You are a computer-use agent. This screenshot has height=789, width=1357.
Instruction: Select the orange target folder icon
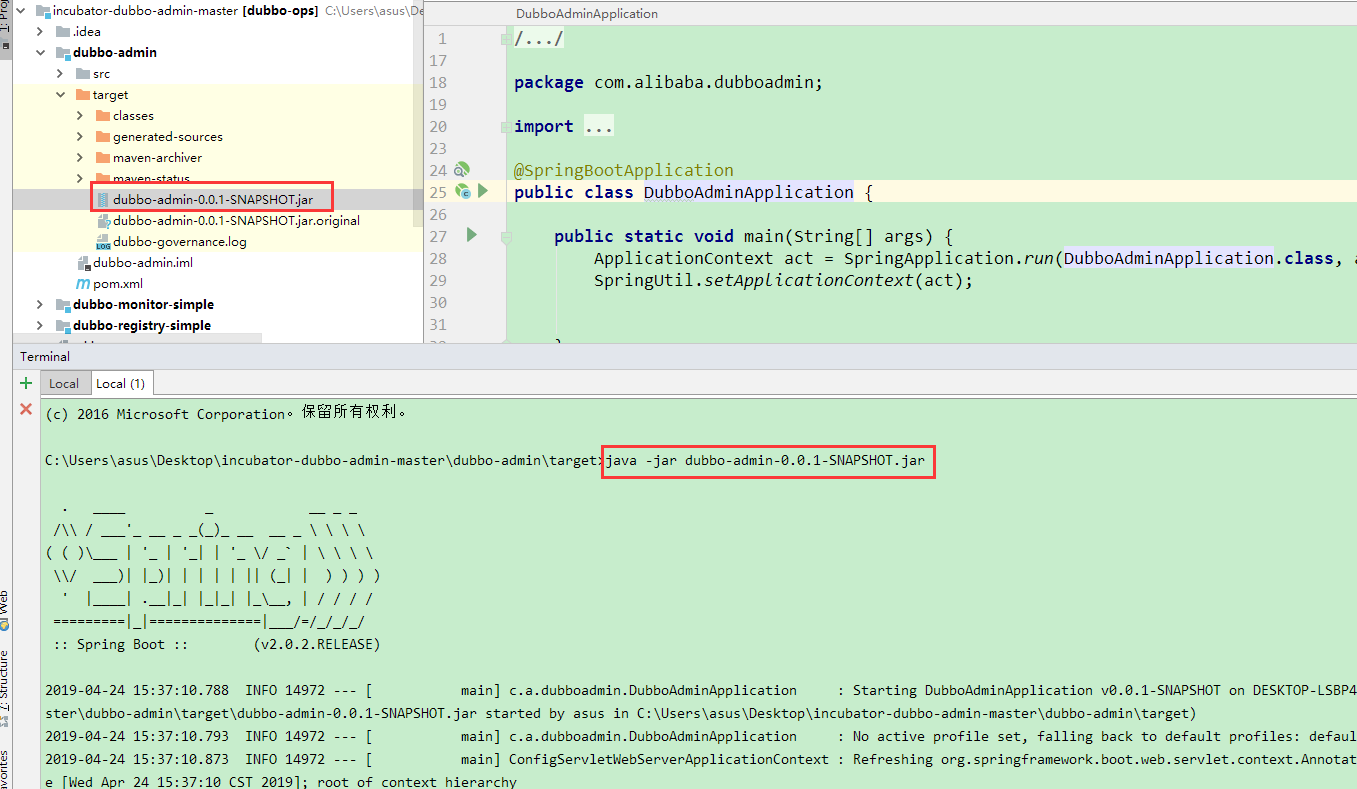[x=83, y=95]
